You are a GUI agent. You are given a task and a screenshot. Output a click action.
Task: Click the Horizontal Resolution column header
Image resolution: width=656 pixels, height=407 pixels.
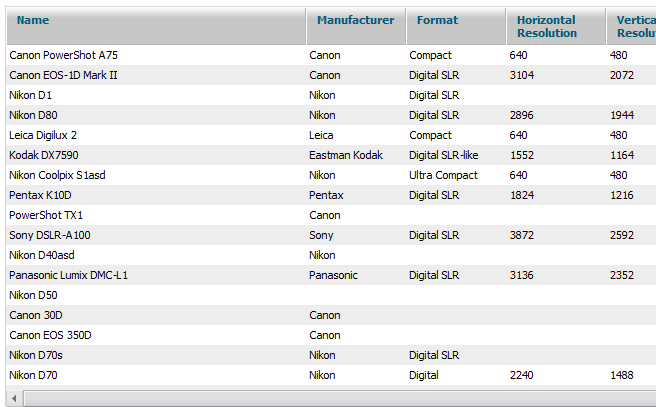coord(546,26)
